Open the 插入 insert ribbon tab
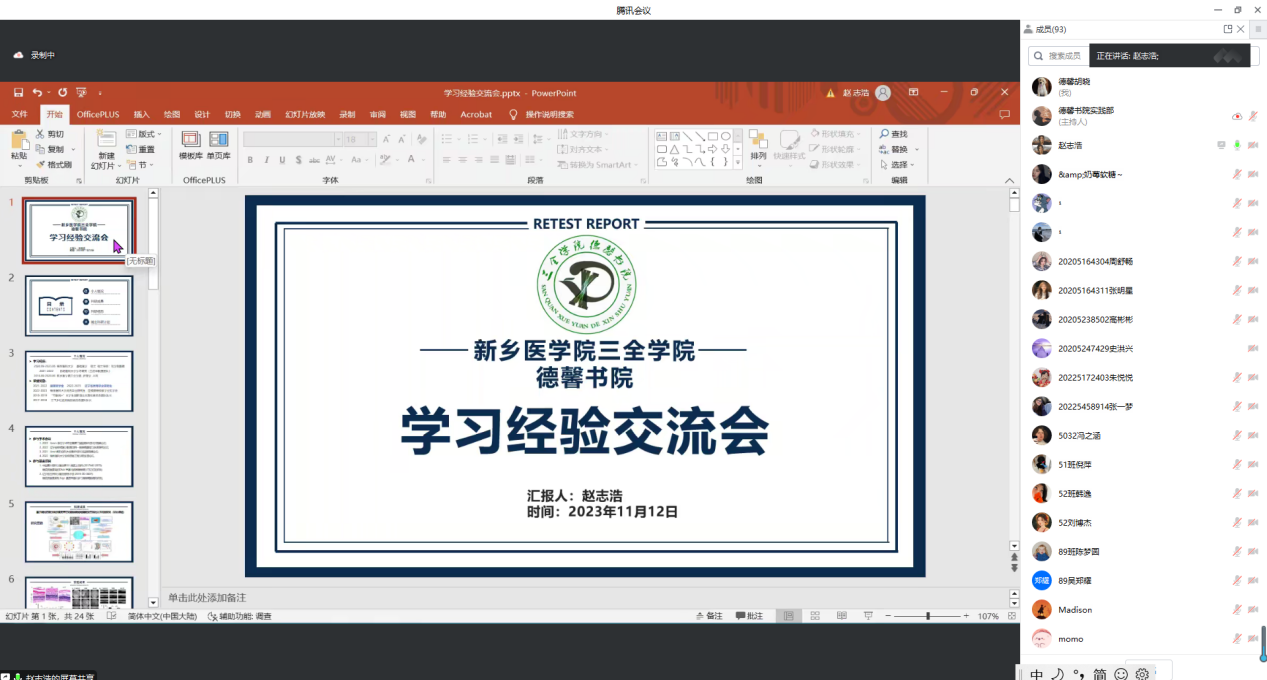 coord(142,114)
